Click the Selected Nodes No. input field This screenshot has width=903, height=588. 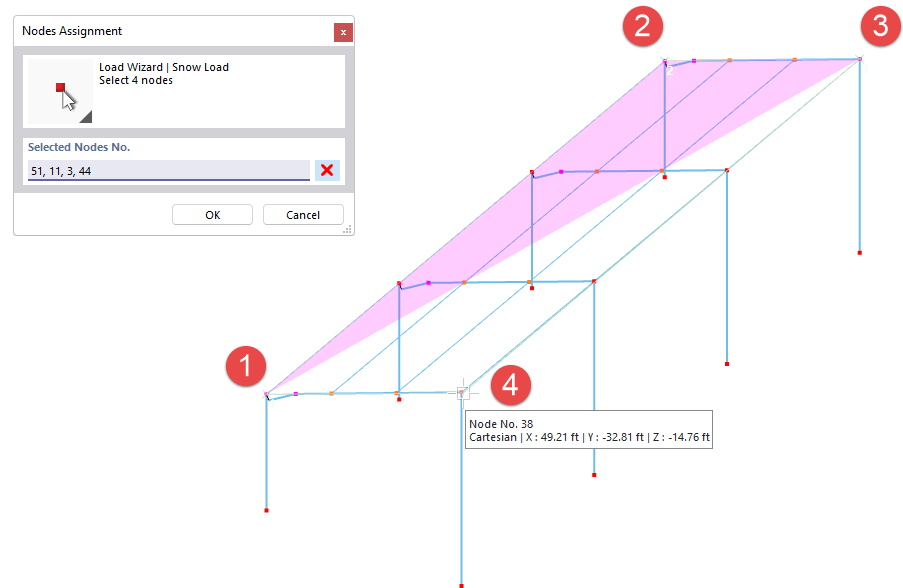pos(169,170)
